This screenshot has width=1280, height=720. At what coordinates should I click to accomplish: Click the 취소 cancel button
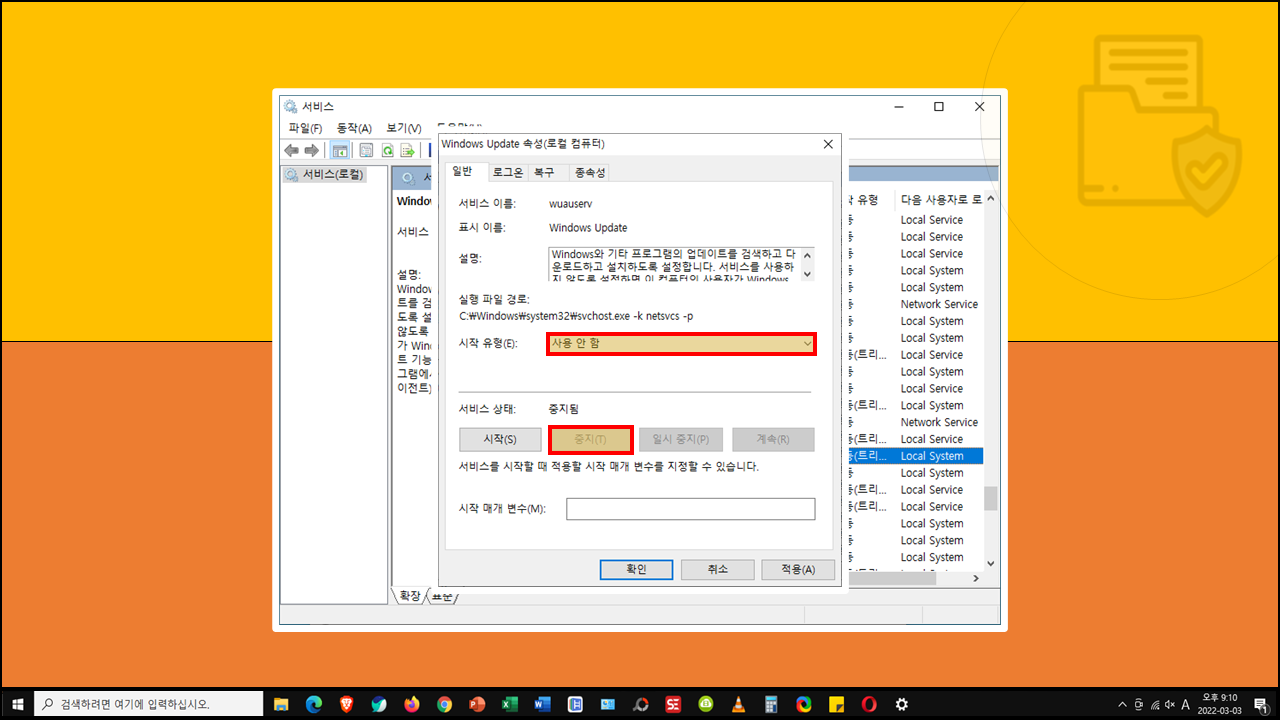pyautogui.click(x=717, y=569)
